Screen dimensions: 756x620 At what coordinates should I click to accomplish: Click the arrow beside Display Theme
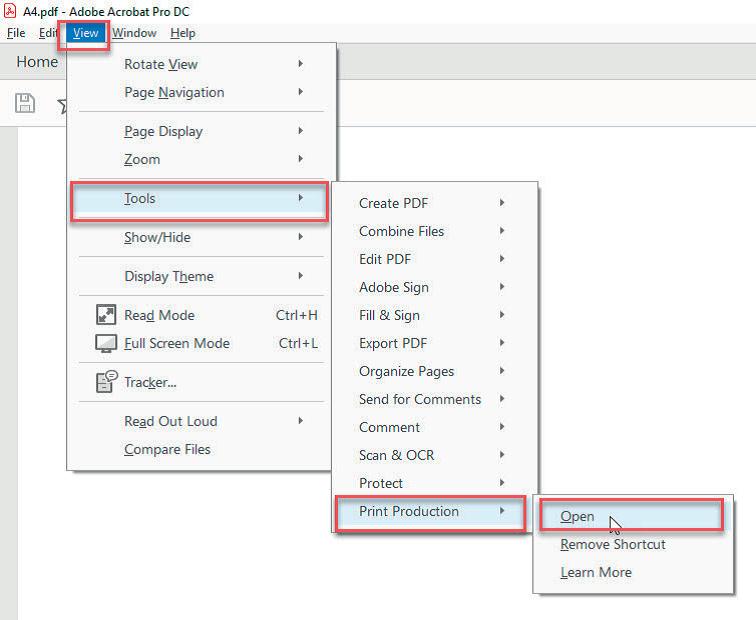[300, 276]
